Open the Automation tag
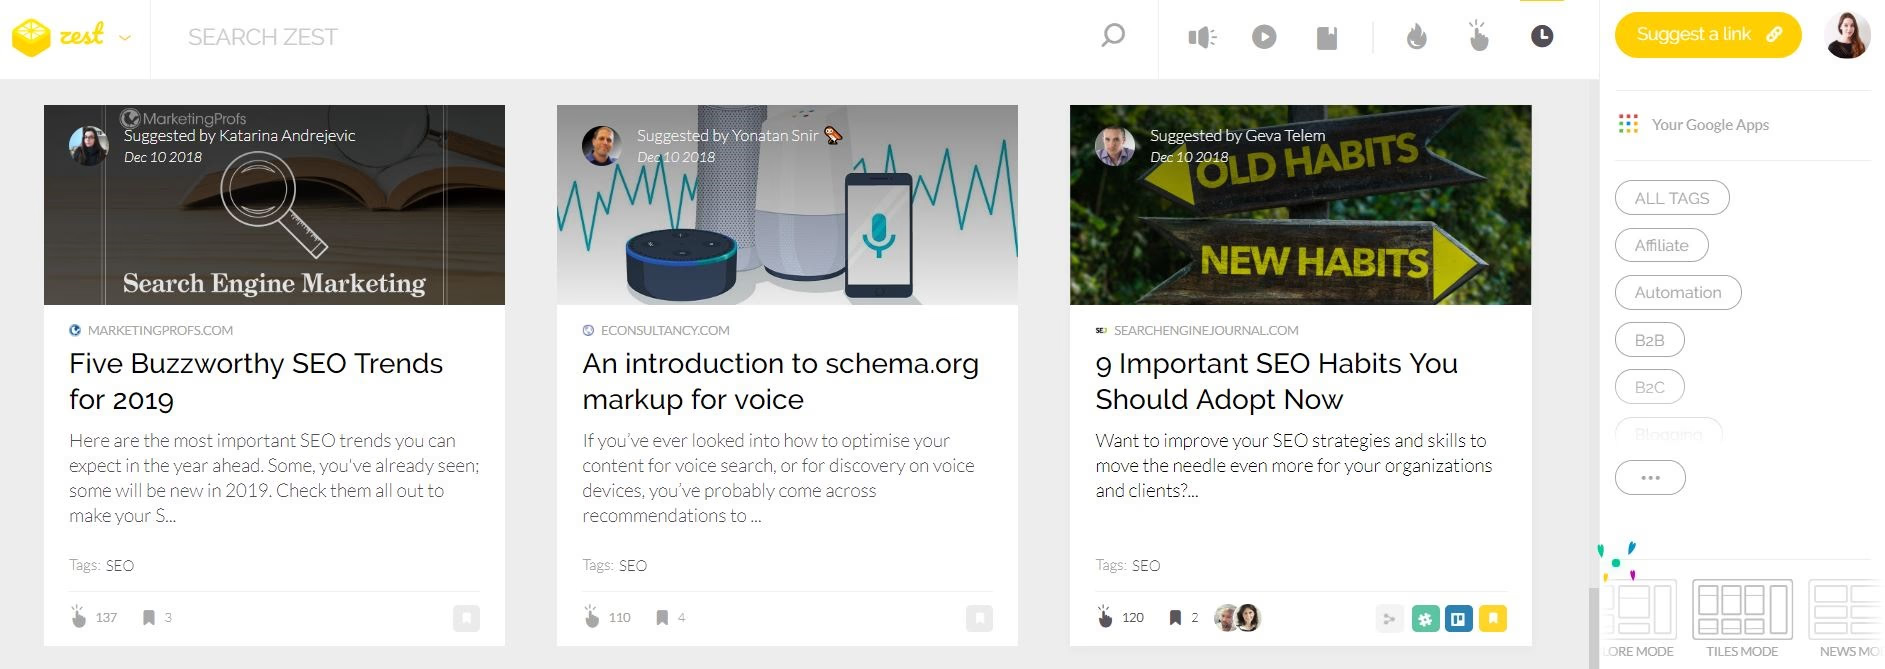Image resolution: width=1885 pixels, height=669 pixels. pos(1677,292)
